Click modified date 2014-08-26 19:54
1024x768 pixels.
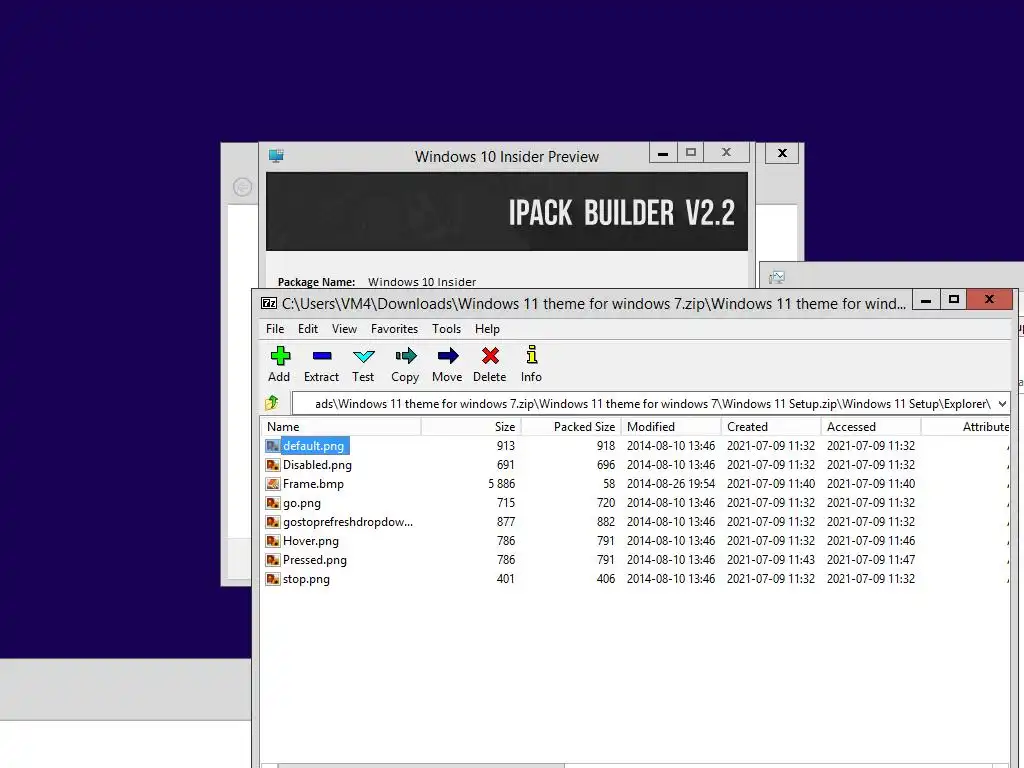[x=671, y=484]
